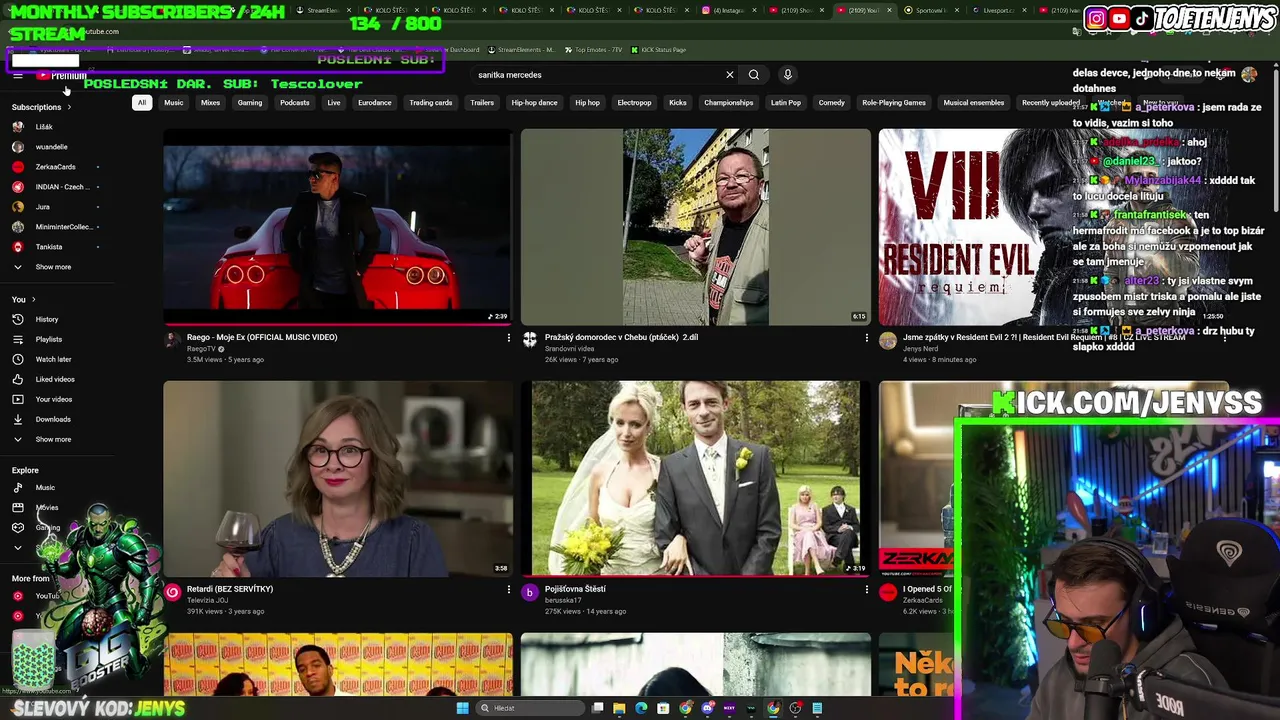Viewport: 1280px width, 720px height.
Task: Select the 'All' filter chip
Action: tap(142, 103)
